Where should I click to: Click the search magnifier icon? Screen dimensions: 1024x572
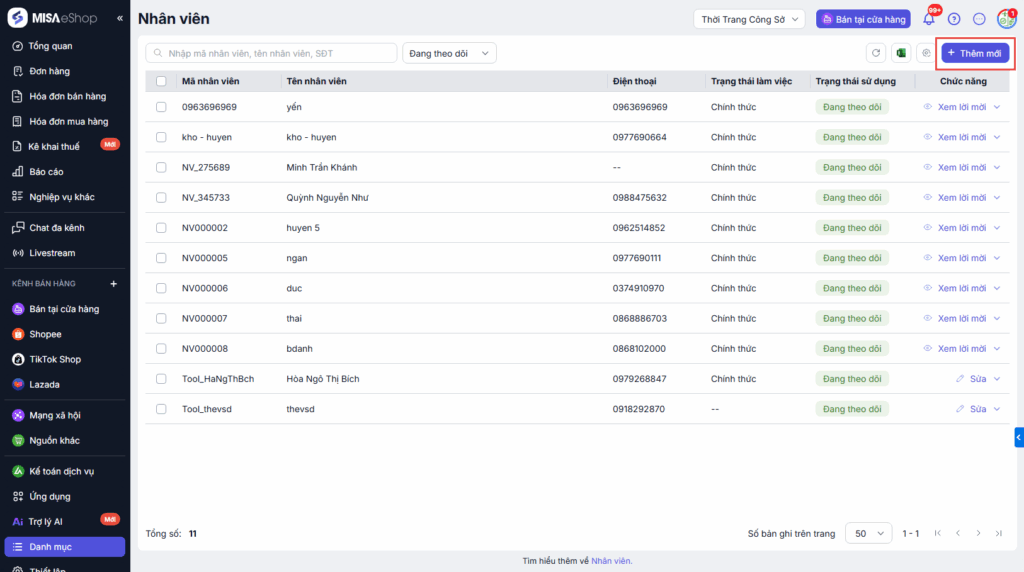[158, 53]
